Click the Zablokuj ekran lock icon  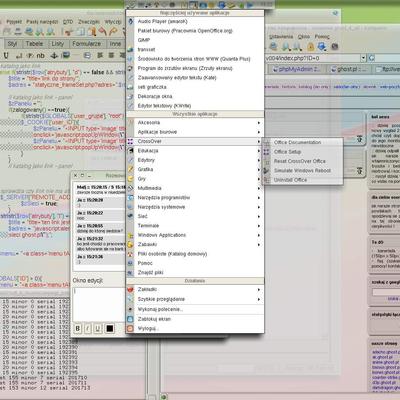click(130, 319)
